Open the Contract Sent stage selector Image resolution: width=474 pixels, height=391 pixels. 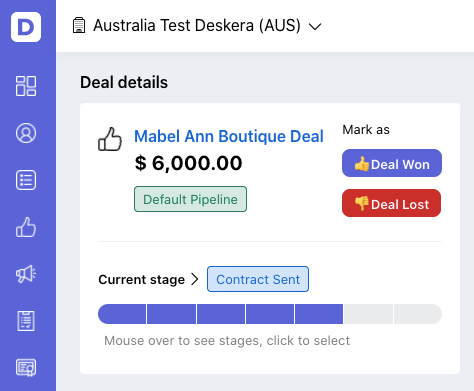tap(258, 279)
